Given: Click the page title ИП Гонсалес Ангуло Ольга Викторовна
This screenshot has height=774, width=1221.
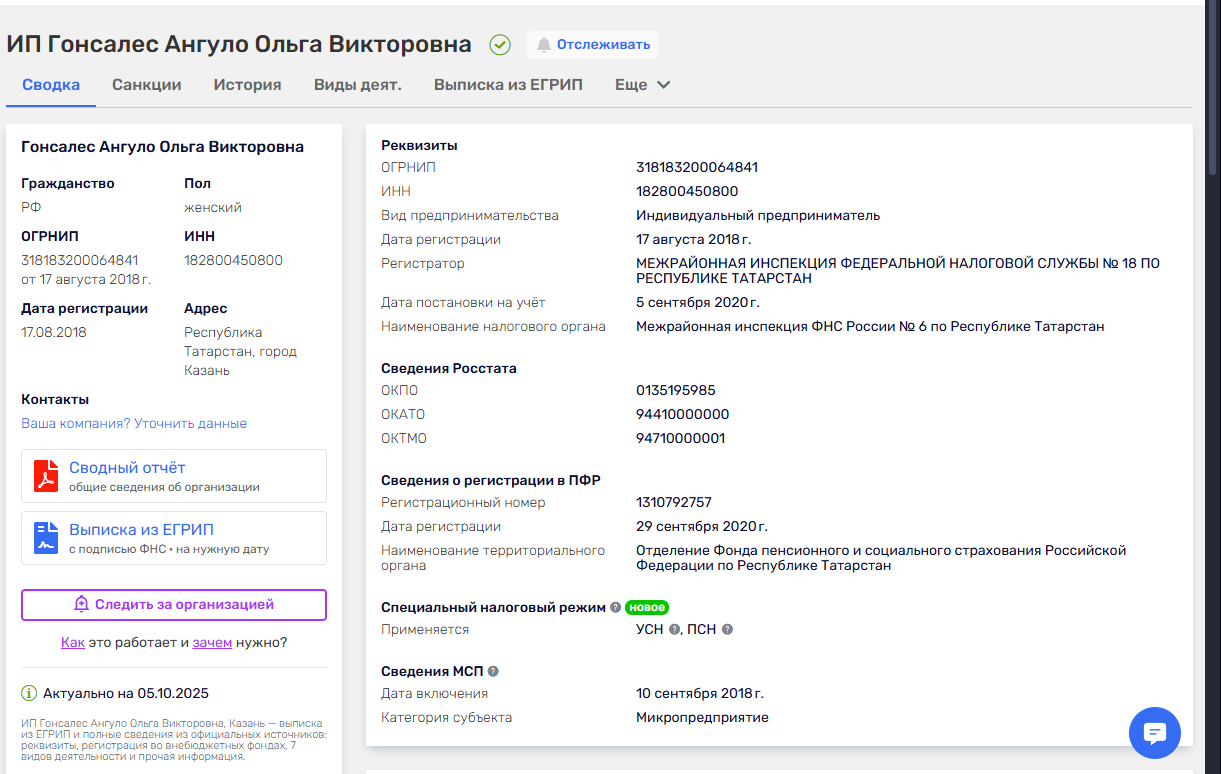Looking at the screenshot, I should tap(239, 45).
